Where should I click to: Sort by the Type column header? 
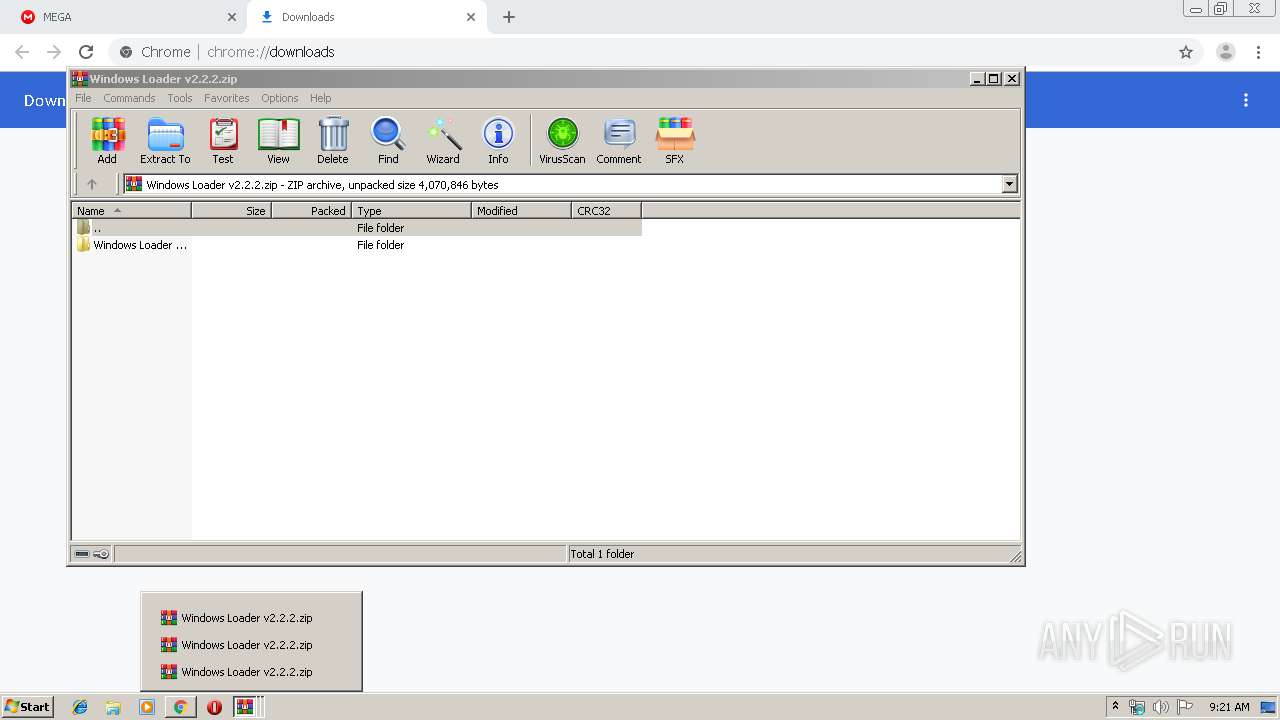[x=411, y=211]
